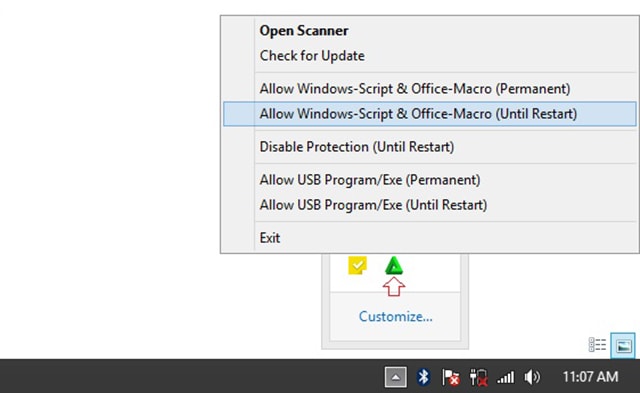This screenshot has width=640, height=393.
Task: Allow Windows-Script & Office-Macro (Until Restart)
Action: [429, 113]
